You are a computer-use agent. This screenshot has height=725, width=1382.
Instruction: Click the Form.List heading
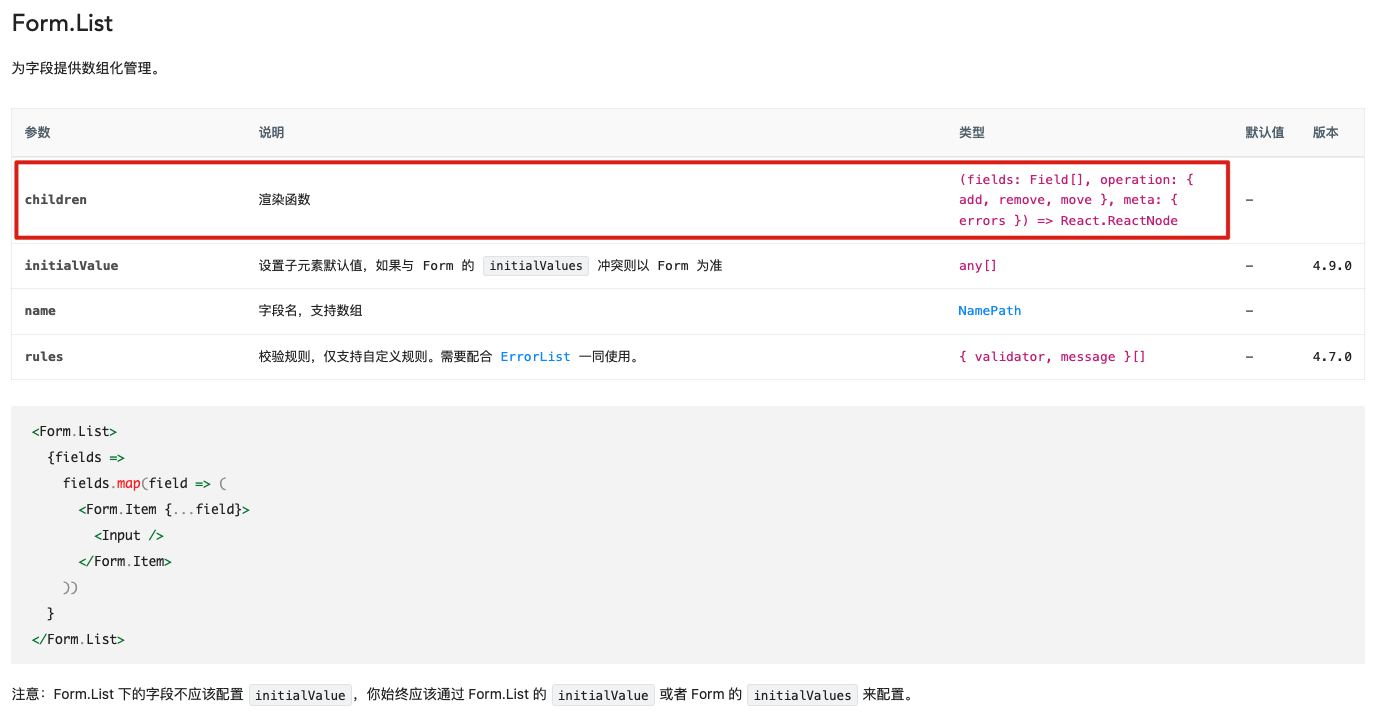(62, 22)
